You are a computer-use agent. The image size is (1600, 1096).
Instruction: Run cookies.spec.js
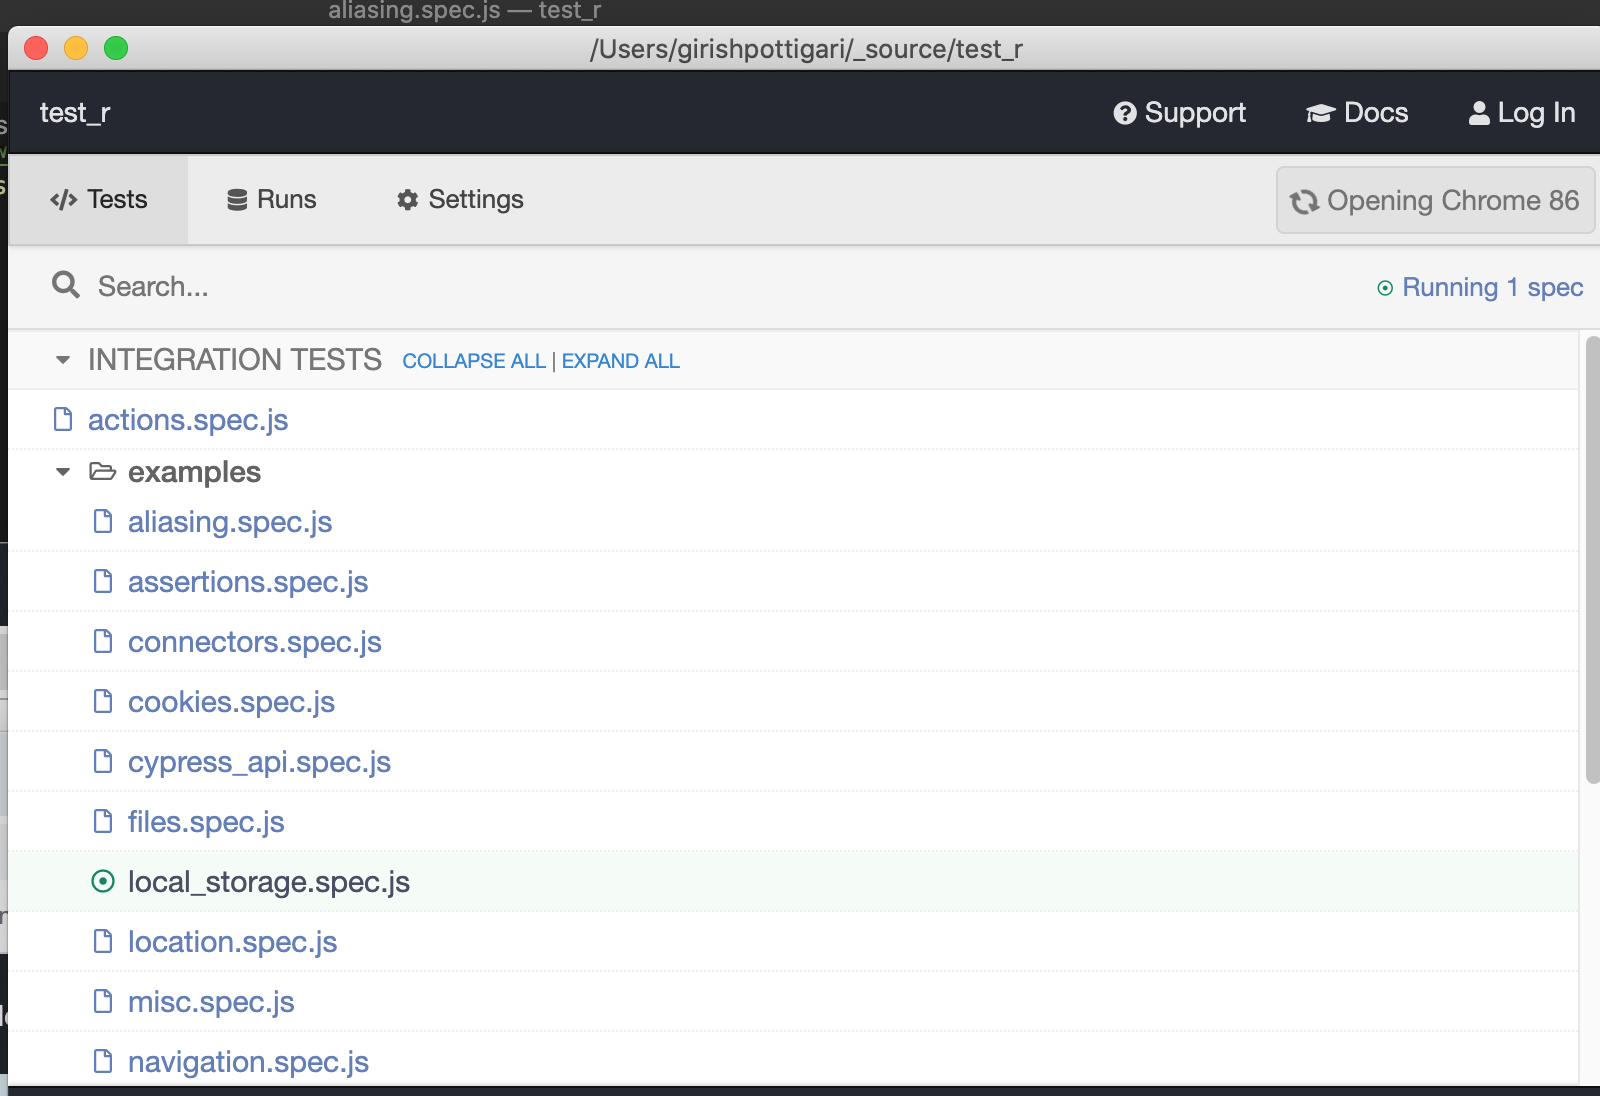coord(231,702)
